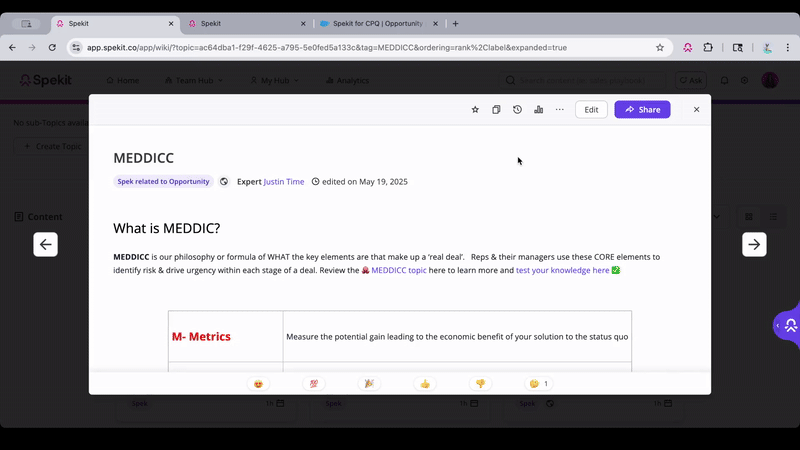React with thinking face emoji

coord(539,384)
